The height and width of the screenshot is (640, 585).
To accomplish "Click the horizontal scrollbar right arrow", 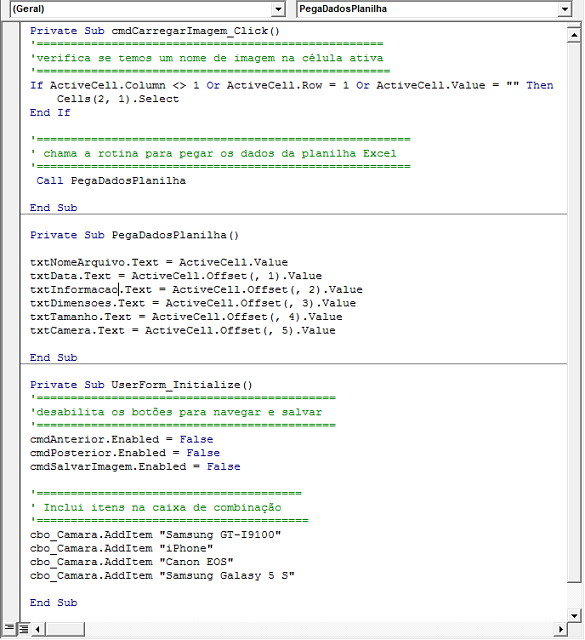I will point(561,629).
